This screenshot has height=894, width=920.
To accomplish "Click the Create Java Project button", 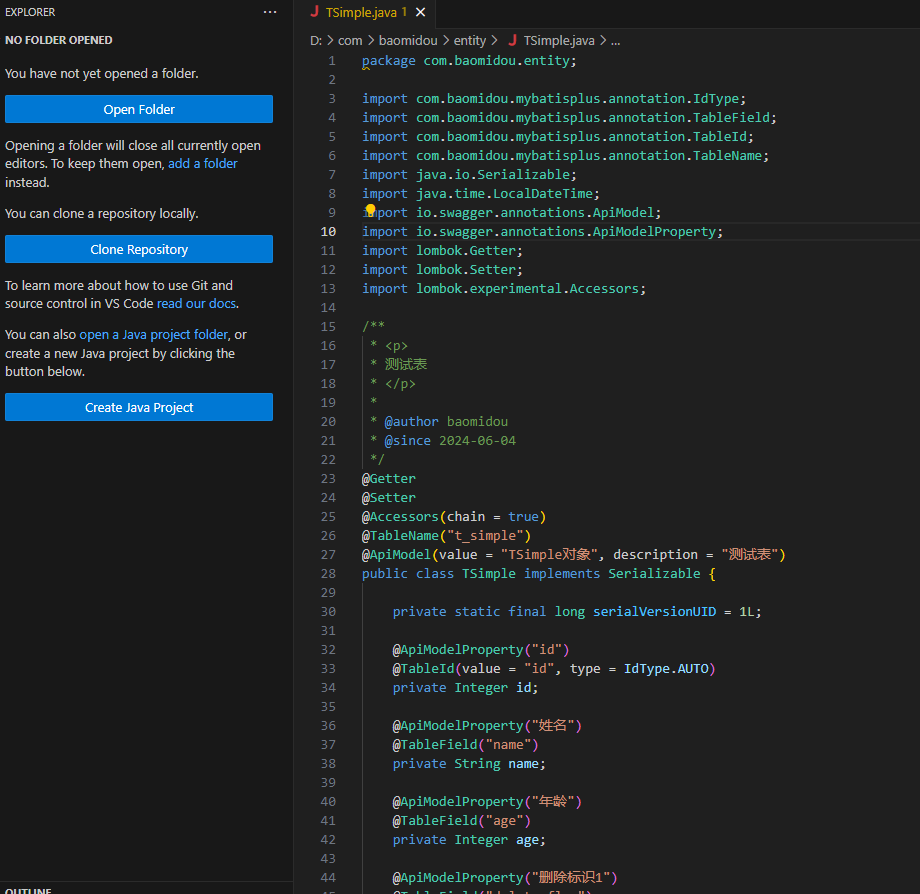I will (x=139, y=407).
